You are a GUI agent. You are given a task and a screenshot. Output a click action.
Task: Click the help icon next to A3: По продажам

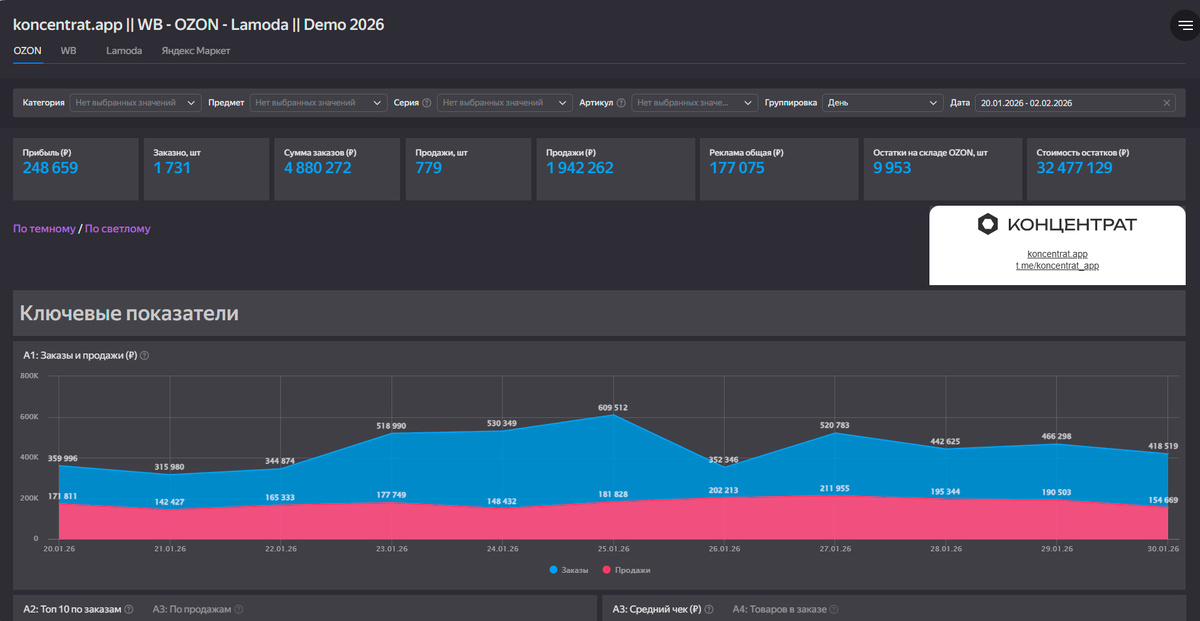(x=239, y=609)
